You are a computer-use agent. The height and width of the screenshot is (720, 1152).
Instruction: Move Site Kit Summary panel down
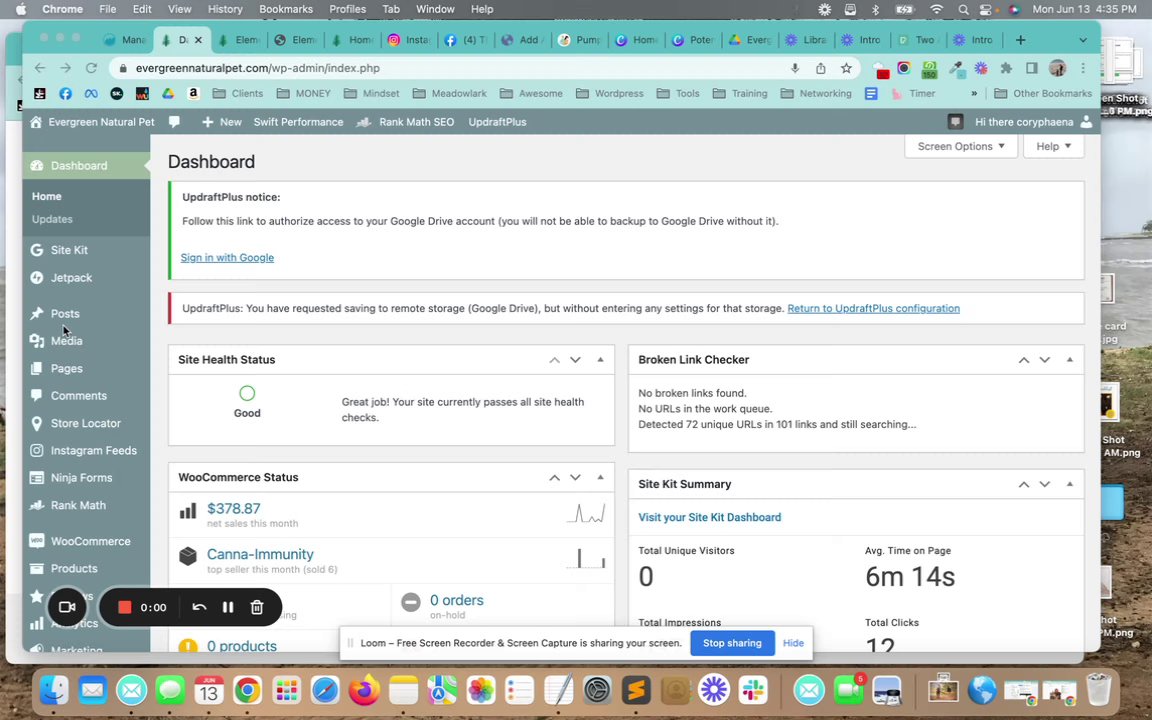tap(1045, 484)
